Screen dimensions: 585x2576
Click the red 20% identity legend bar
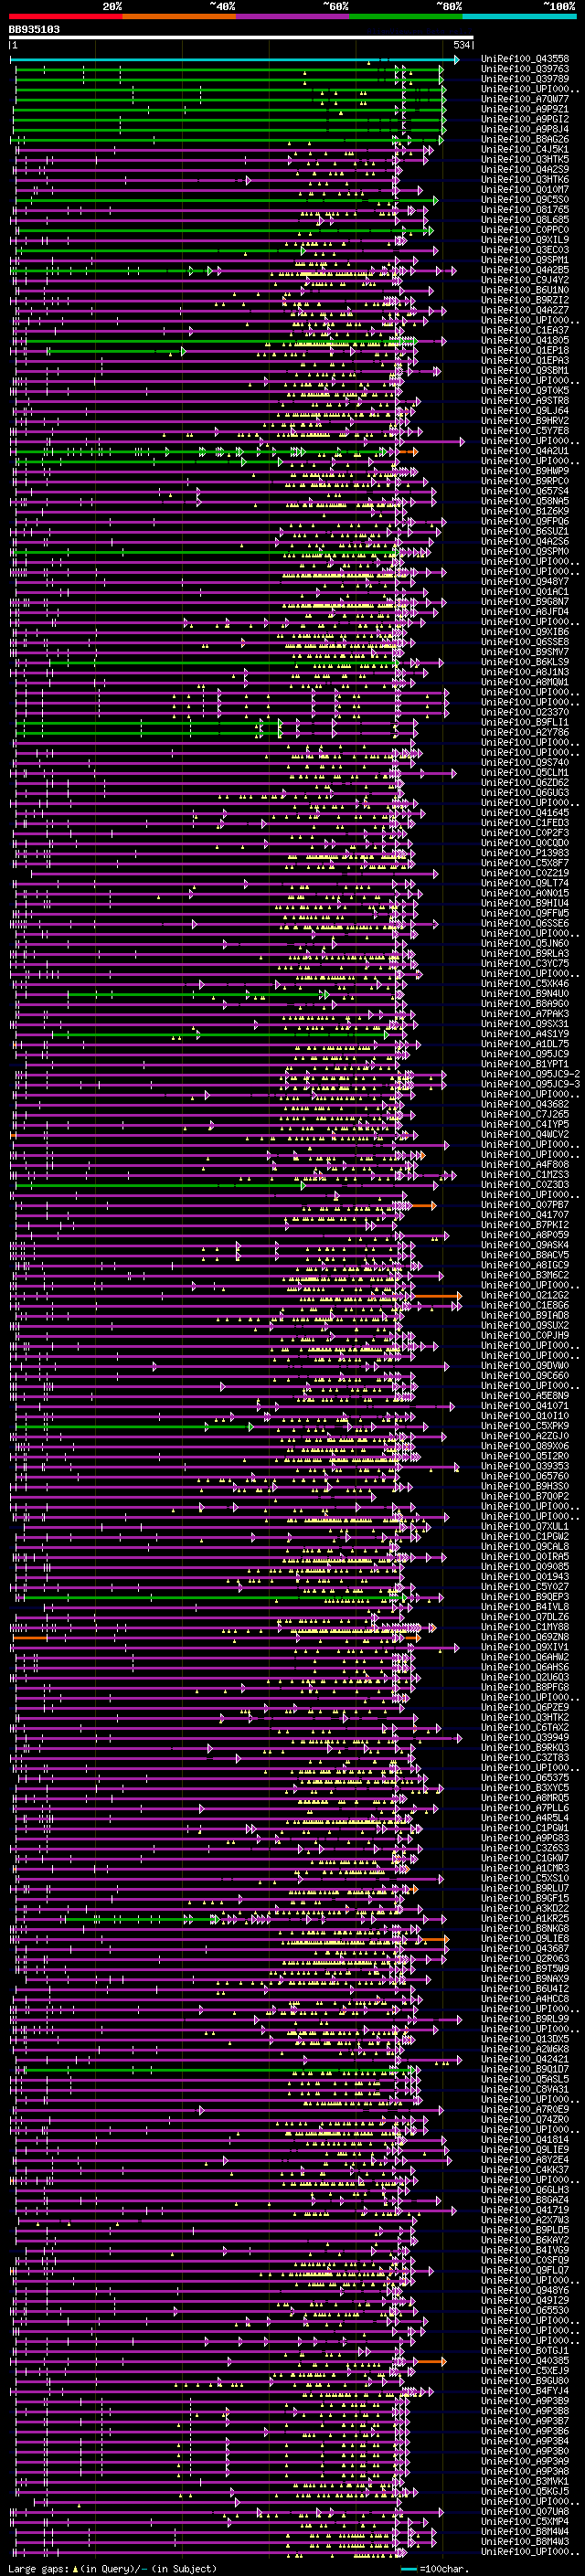(x=66, y=17)
